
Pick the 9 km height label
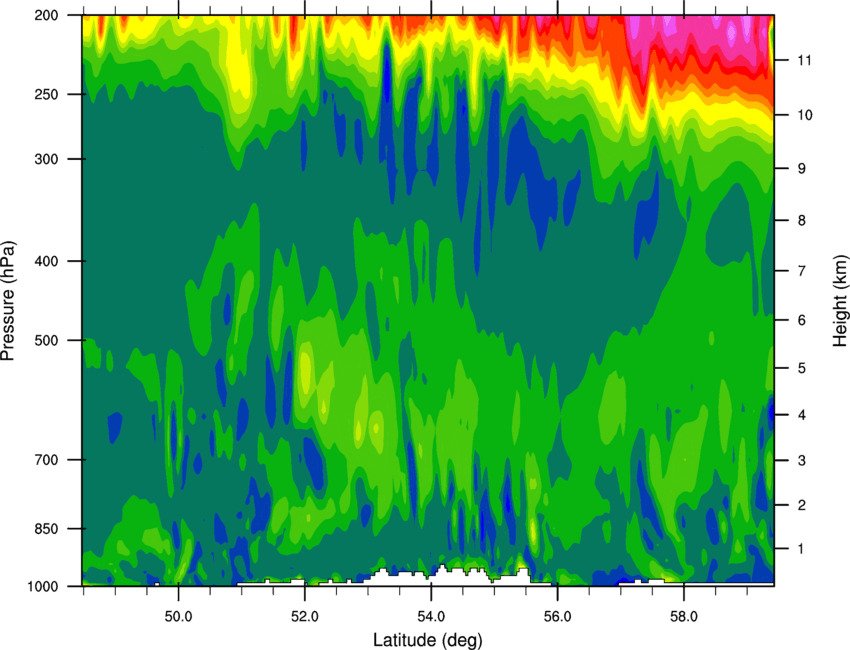click(x=802, y=169)
